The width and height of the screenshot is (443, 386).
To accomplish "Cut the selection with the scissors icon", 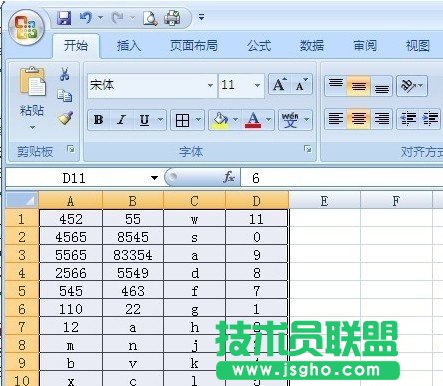I will tap(65, 74).
